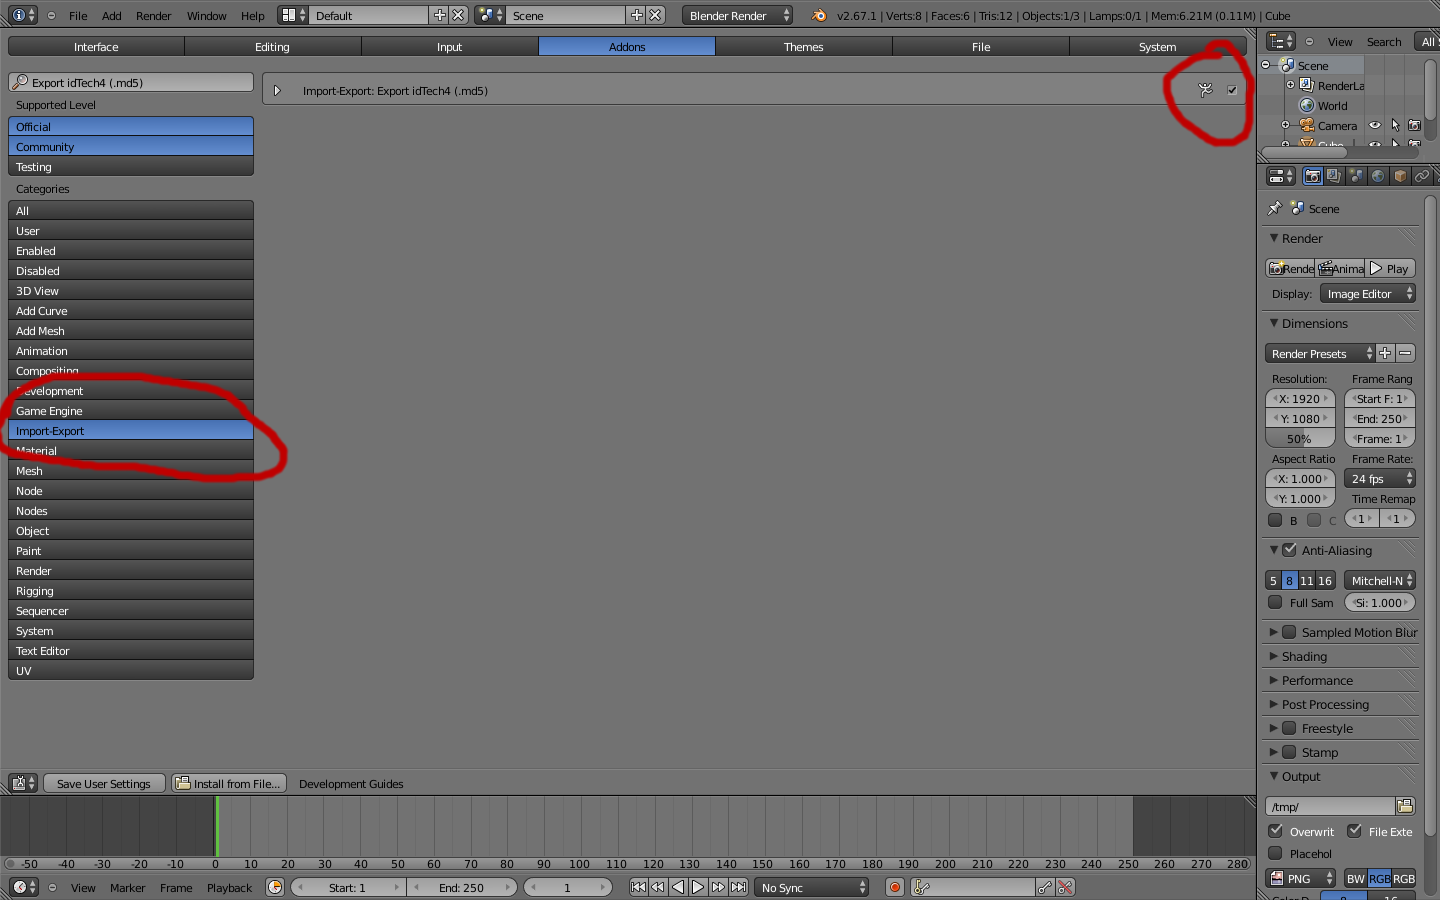Click the community addon icon beside md5 addon
1440x900 pixels.
point(1206,90)
